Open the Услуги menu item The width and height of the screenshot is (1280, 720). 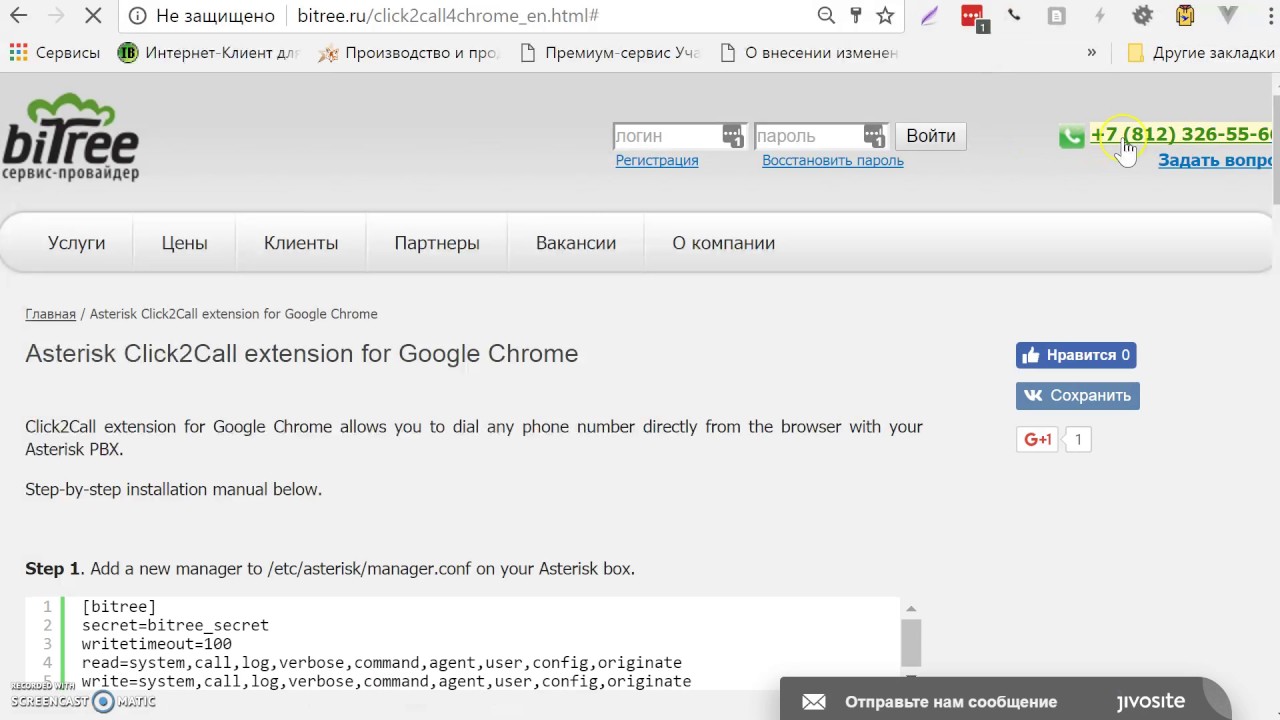coord(76,243)
